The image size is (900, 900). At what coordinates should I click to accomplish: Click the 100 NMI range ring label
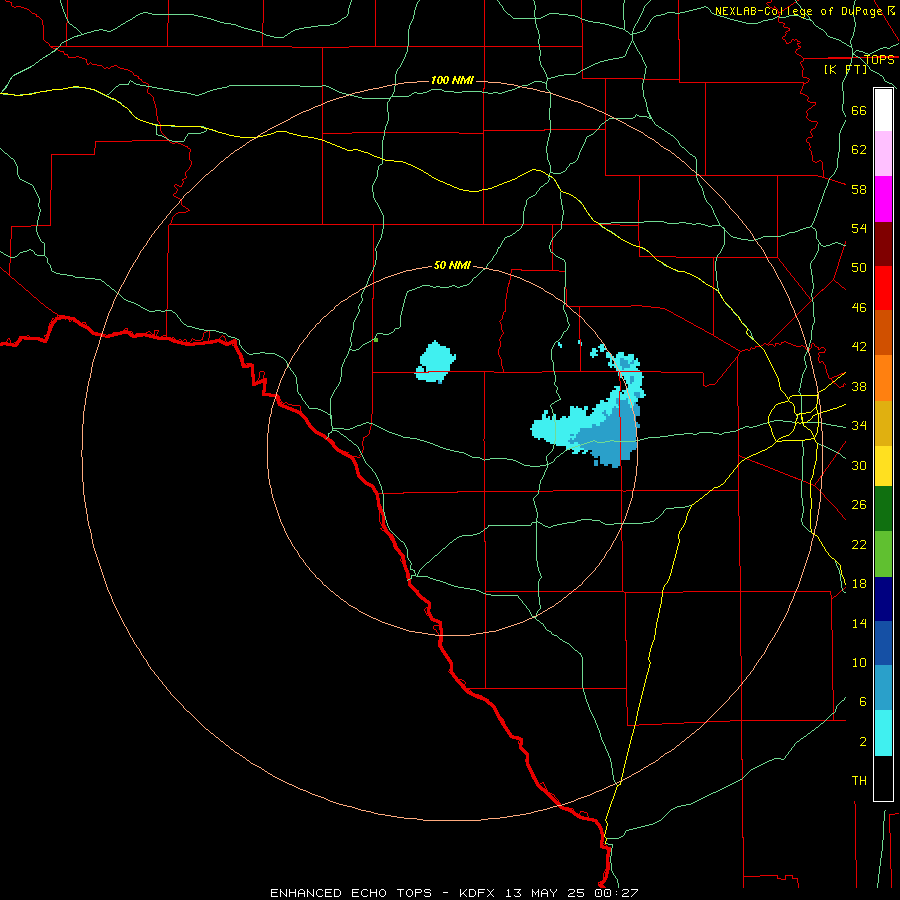(x=452, y=80)
